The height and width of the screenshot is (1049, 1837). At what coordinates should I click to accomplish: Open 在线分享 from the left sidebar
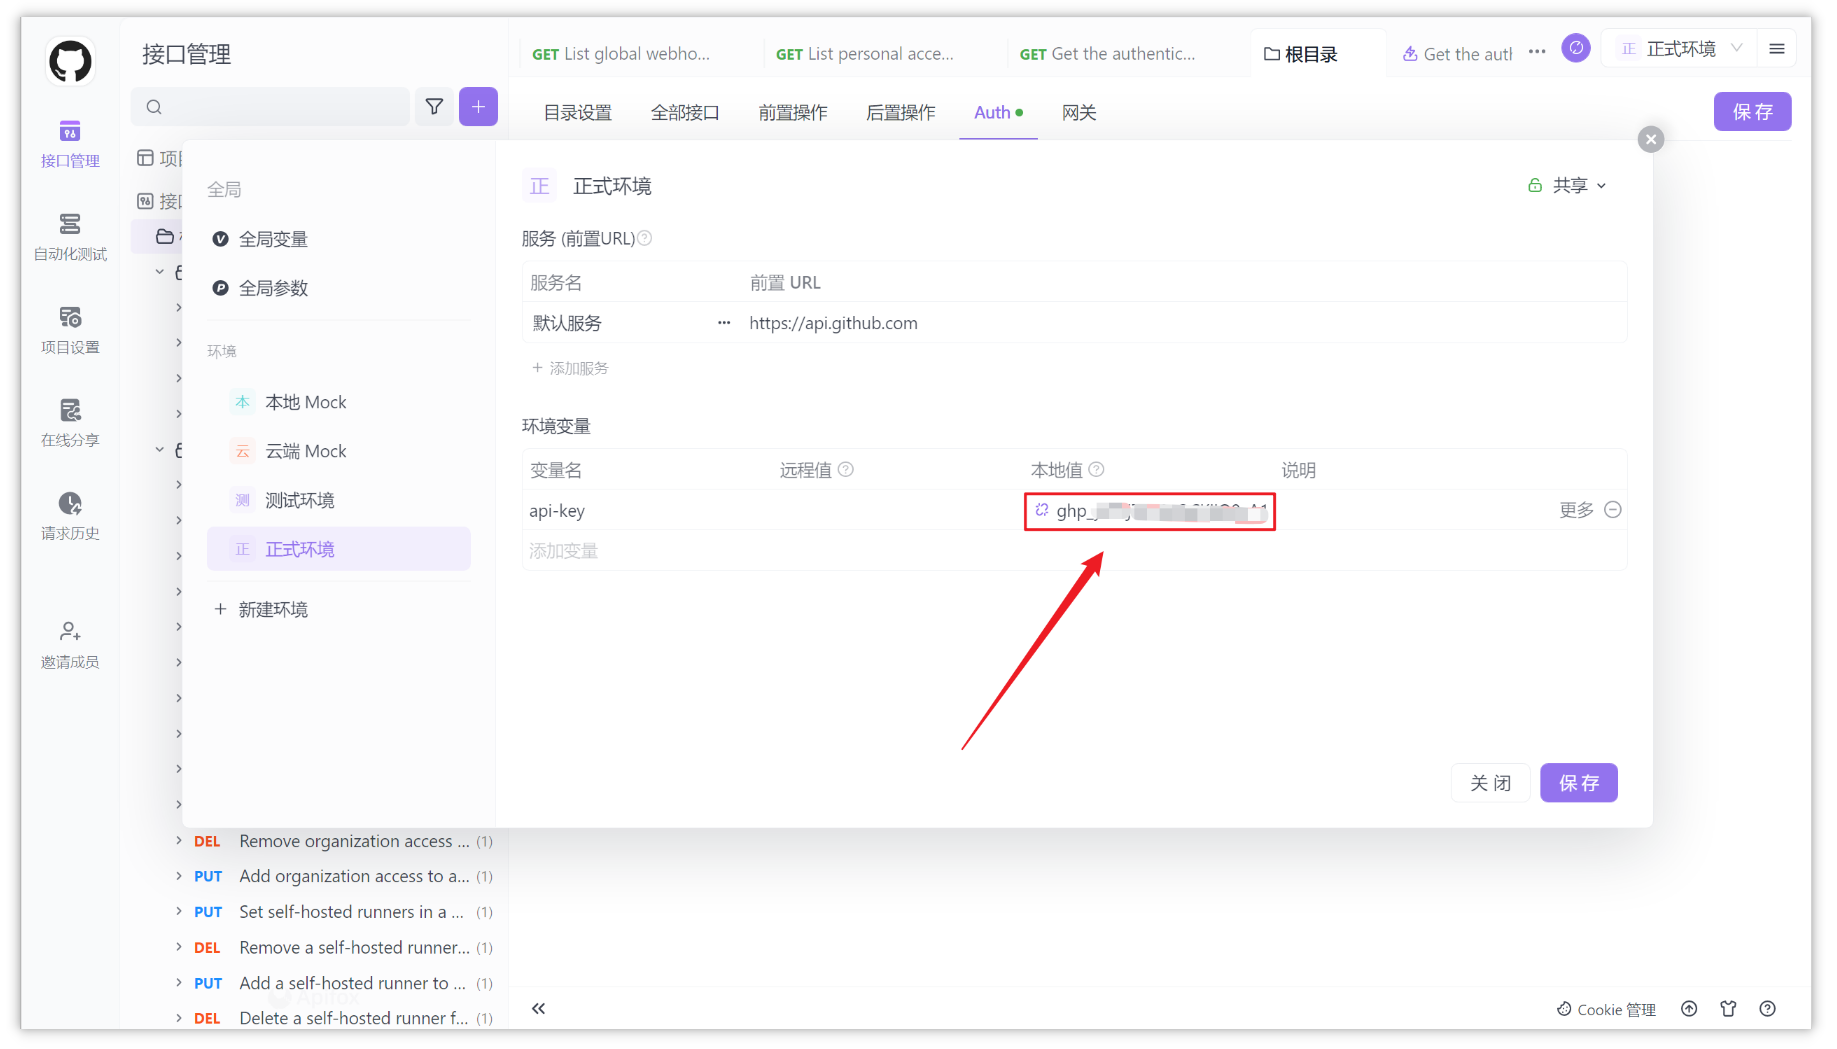coord(69,423)
